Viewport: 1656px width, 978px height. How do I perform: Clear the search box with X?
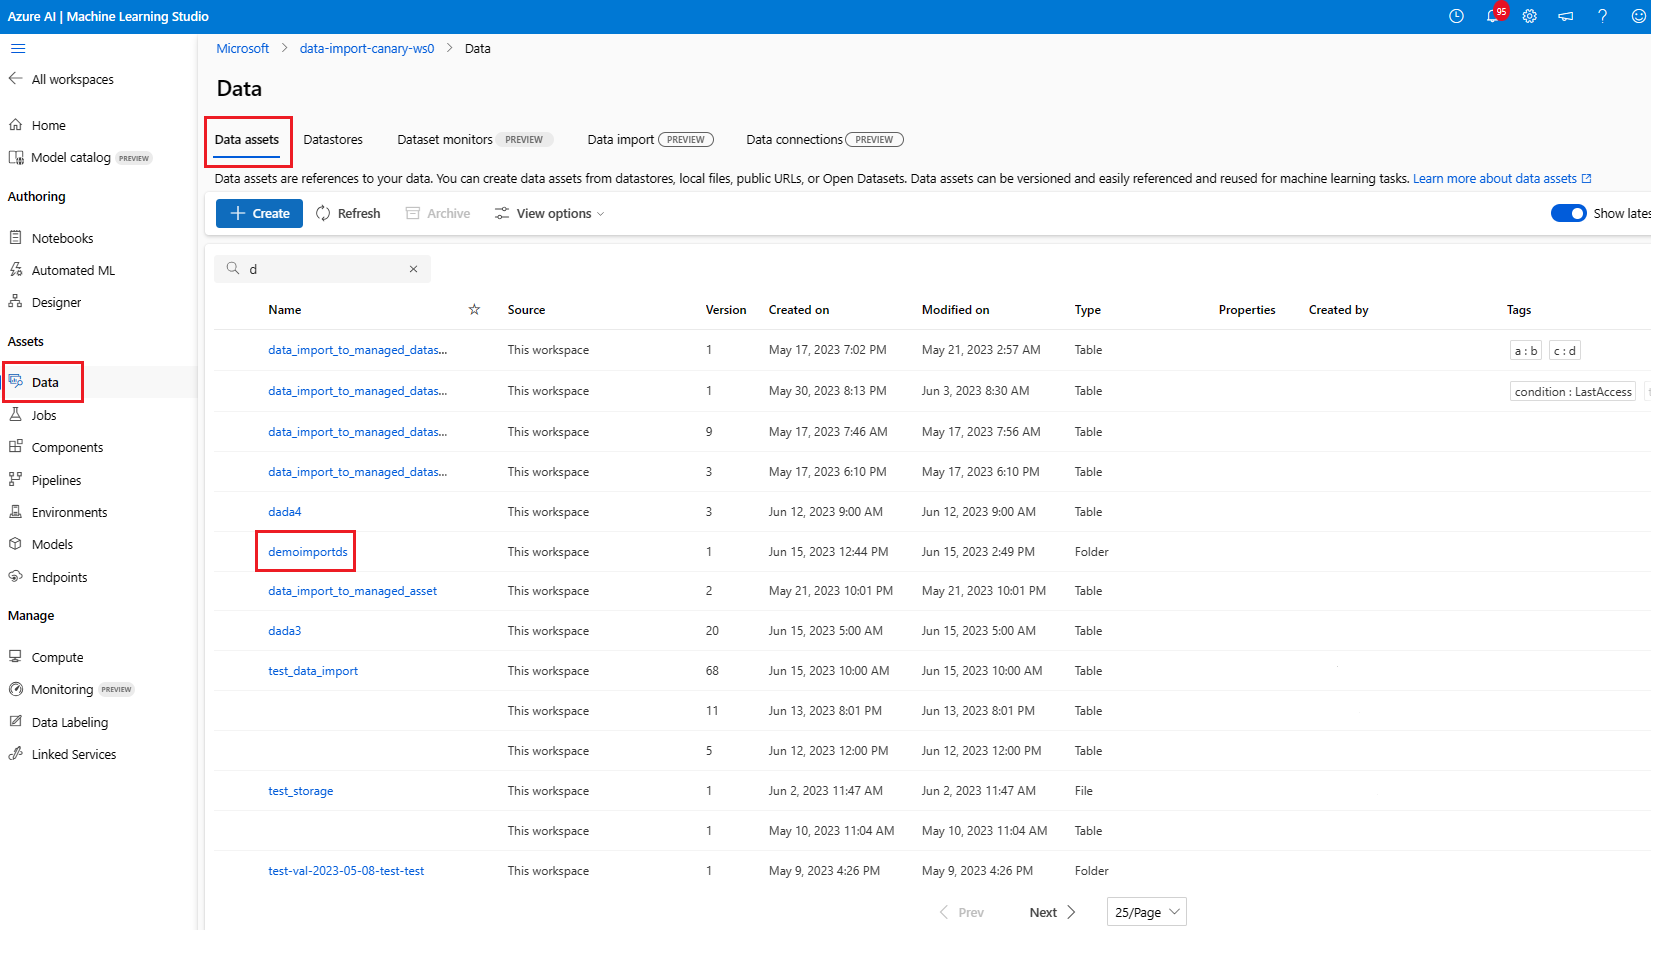pos(413,269)
